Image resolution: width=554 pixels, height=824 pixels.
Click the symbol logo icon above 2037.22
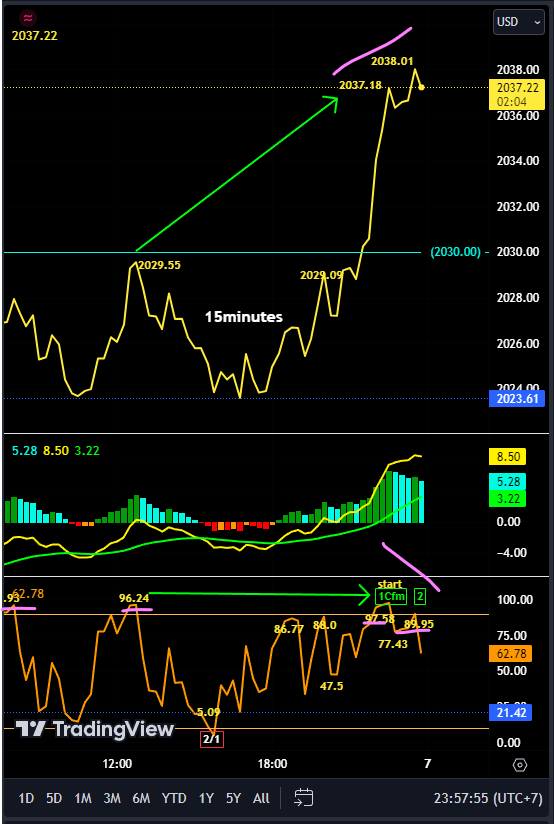tap(27, 18)
